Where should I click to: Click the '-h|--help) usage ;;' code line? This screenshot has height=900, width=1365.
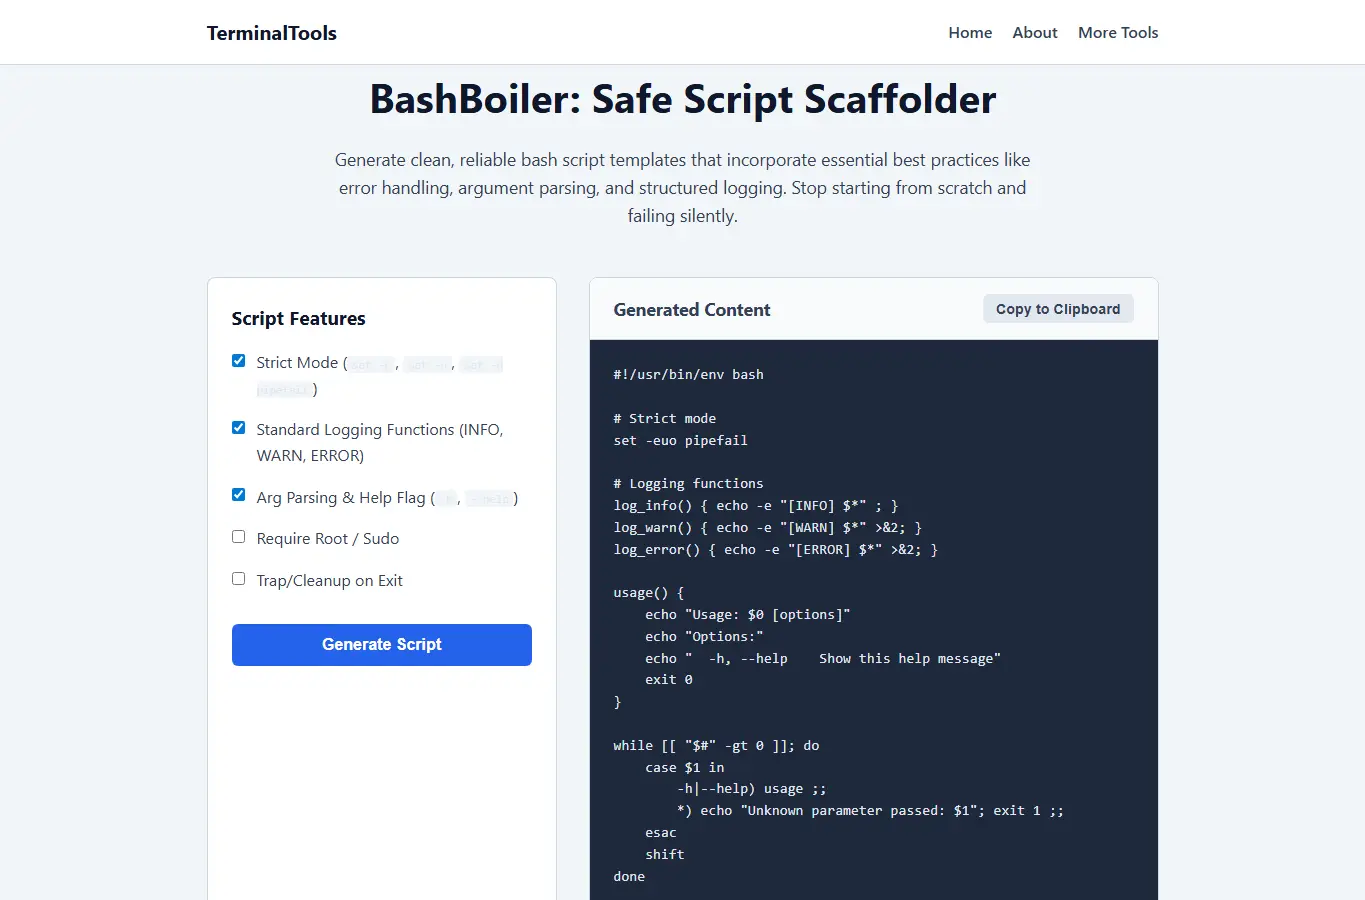pyautogui.click(x=752, y=789)
